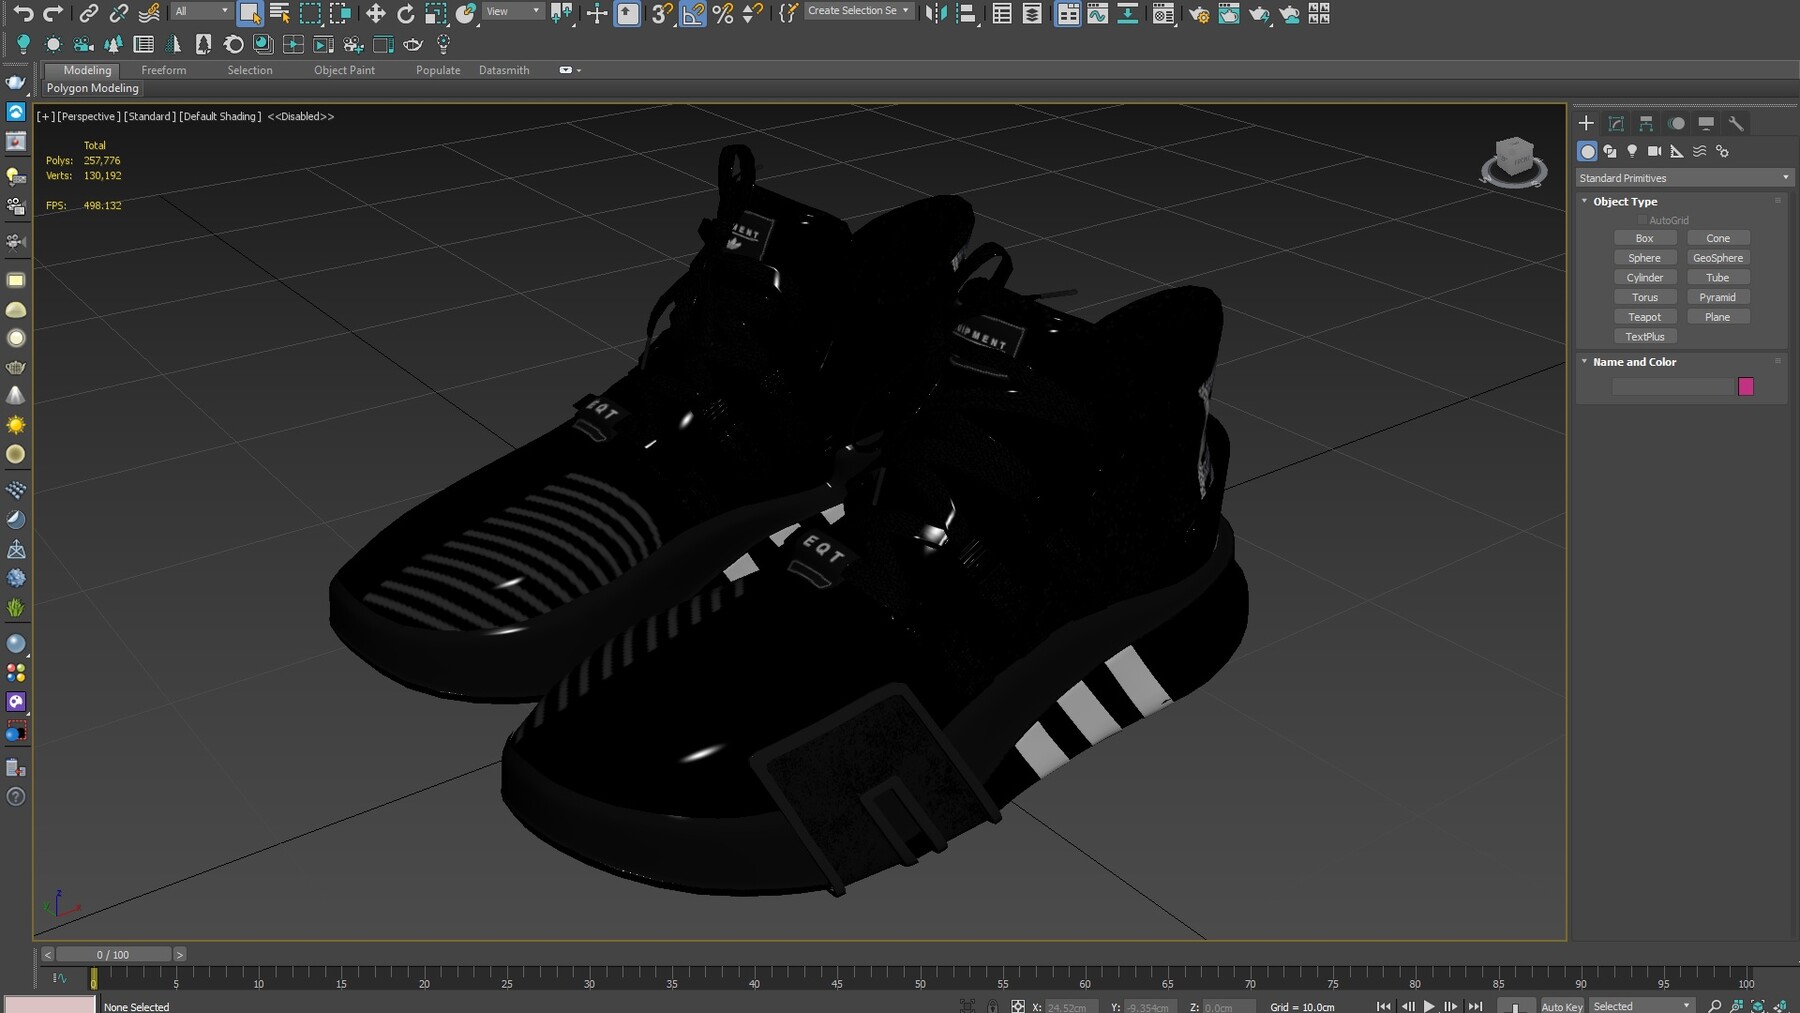Viewport: 1800px width, 1013px height.
Task: Switch to the Modify command panel
Action: (x=1616, y=122)
